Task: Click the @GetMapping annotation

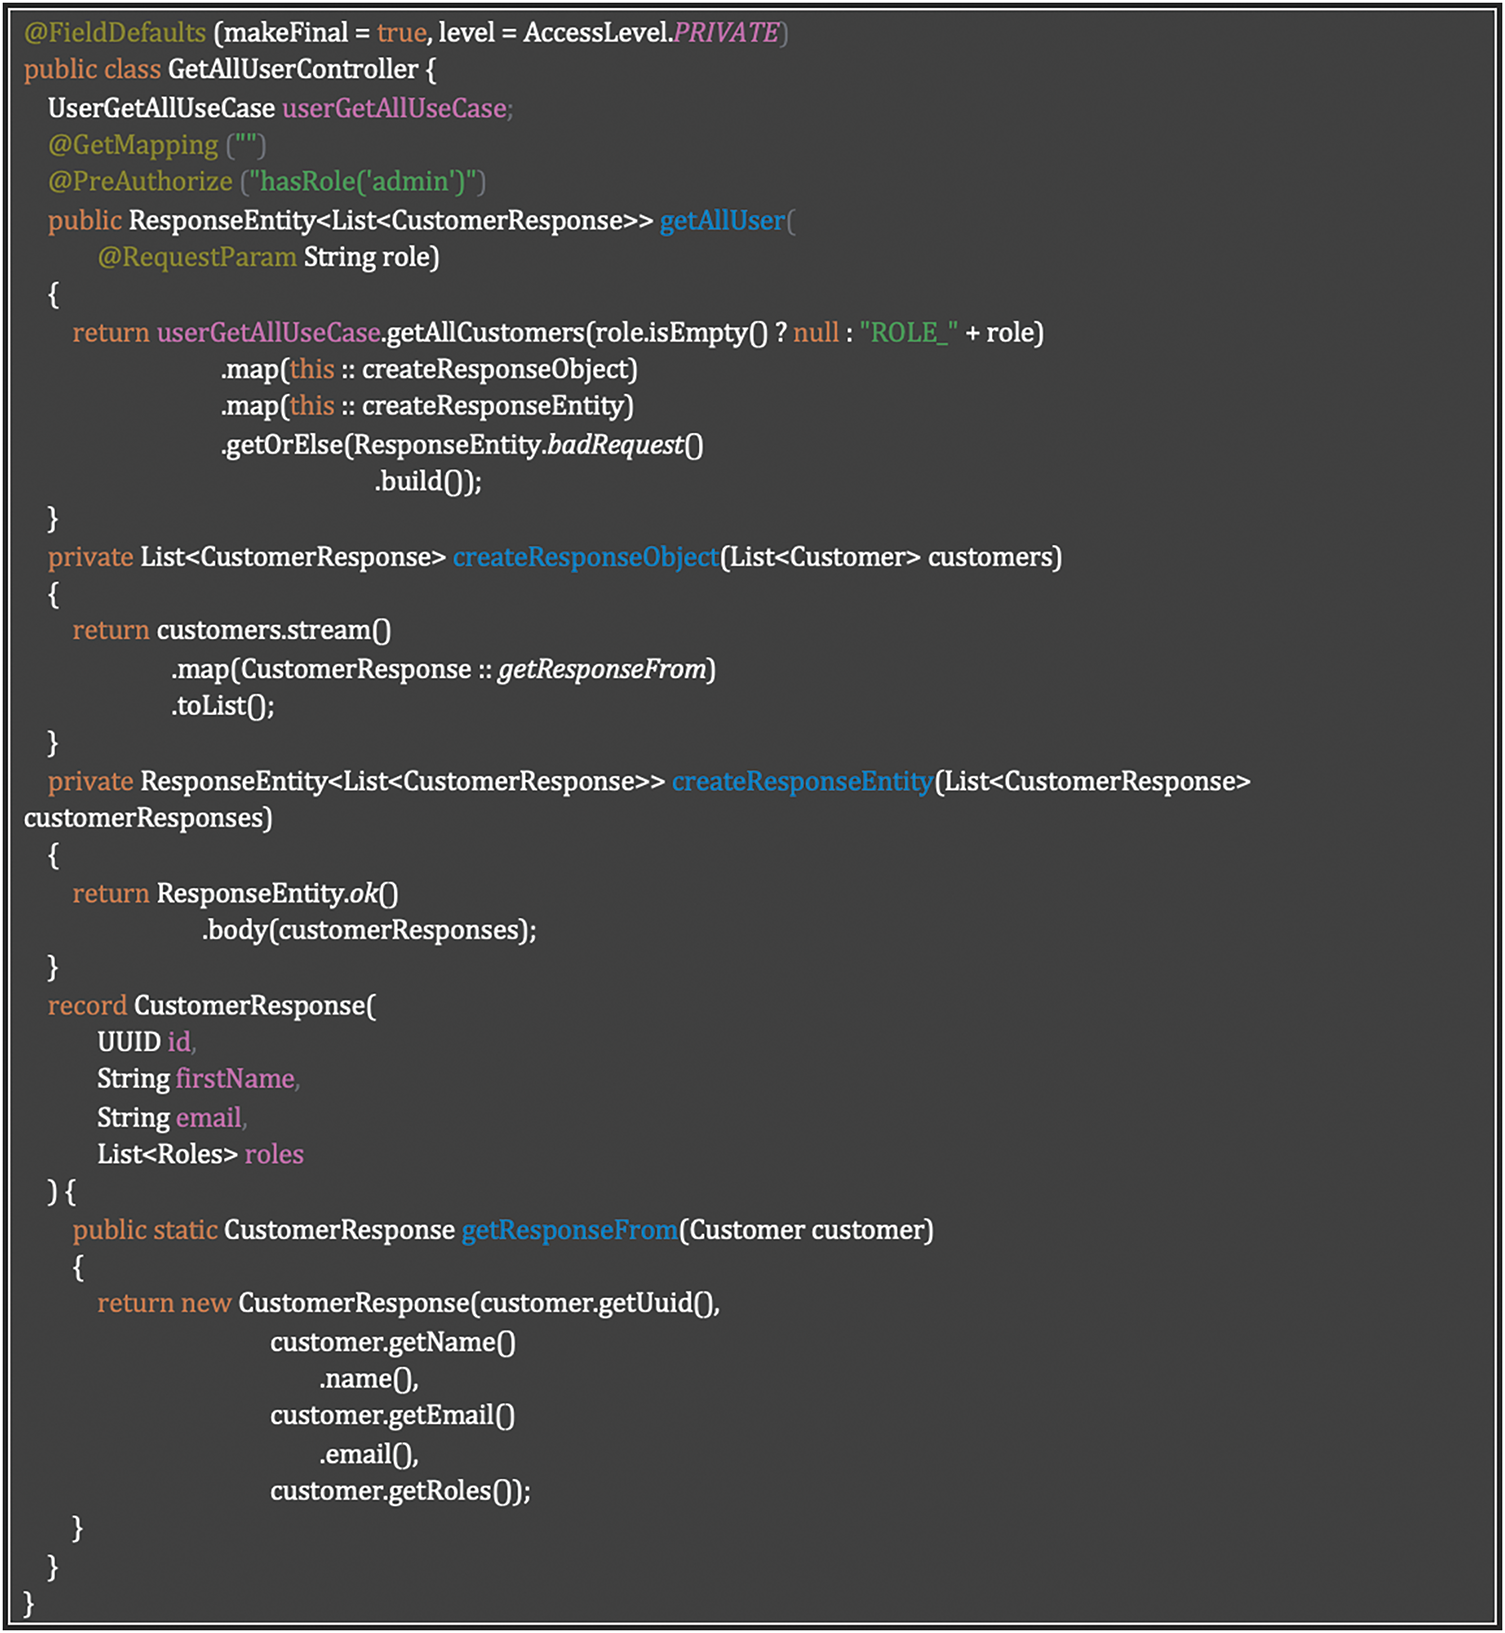Action: [x=133, y=146]
